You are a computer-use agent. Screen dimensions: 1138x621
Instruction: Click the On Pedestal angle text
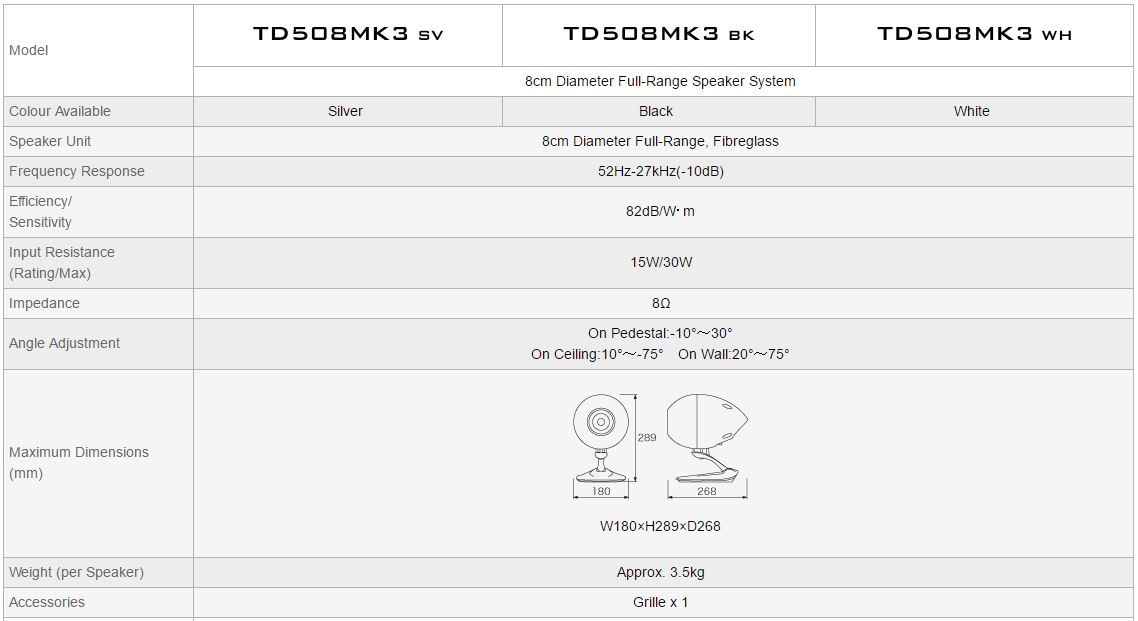660,333
